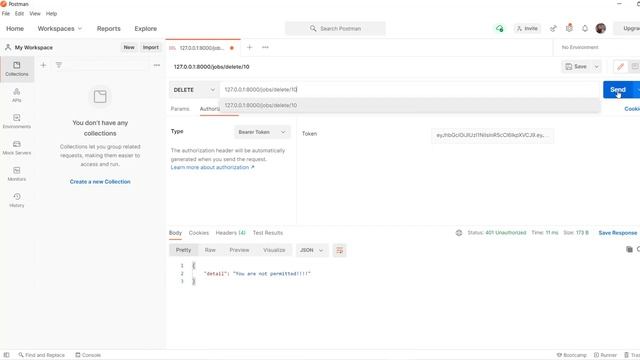Screen dimensions: 640x360
Task: Open a new request tab with plus
Action: (249, 47)
